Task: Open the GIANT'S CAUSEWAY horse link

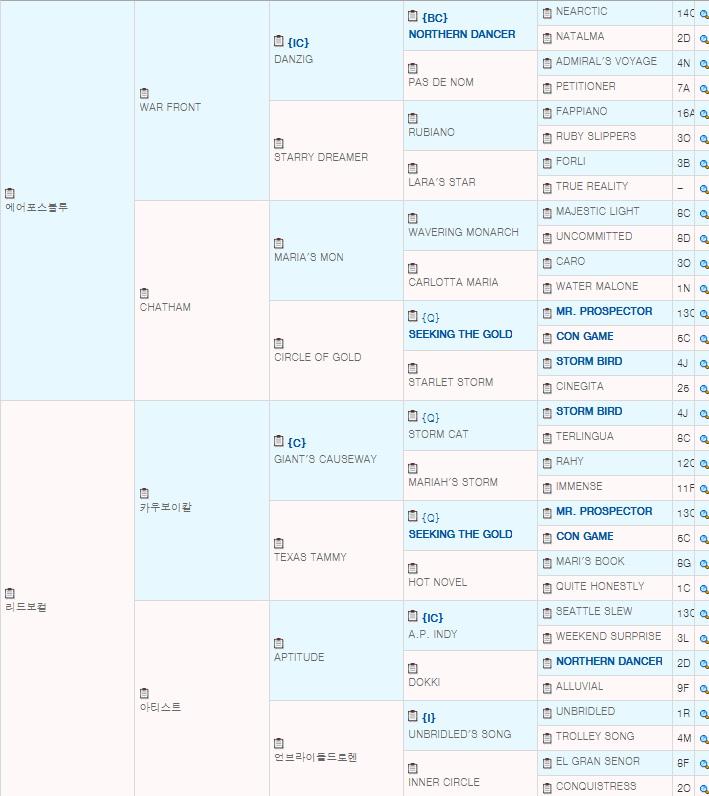Action: click(325, 459)
